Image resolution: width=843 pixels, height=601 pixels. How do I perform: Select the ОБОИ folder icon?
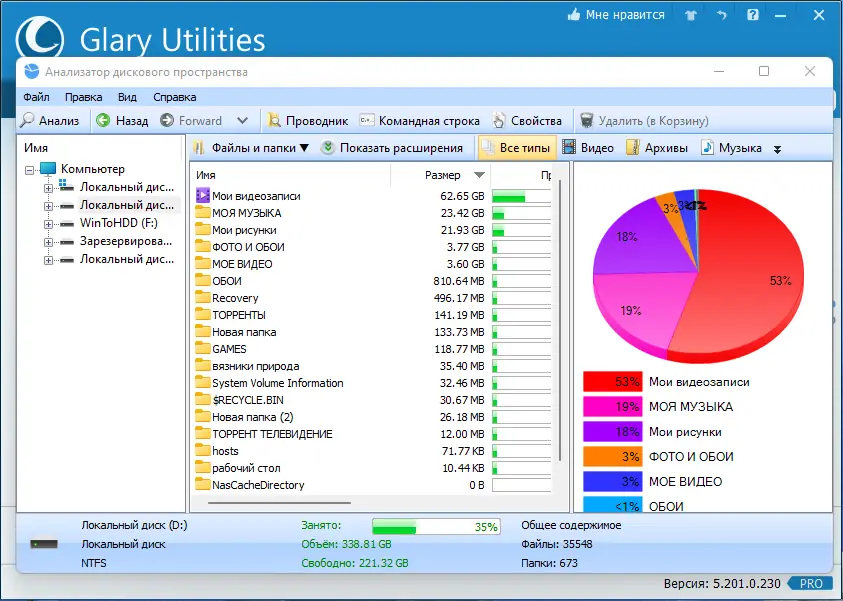coord(203,281)
